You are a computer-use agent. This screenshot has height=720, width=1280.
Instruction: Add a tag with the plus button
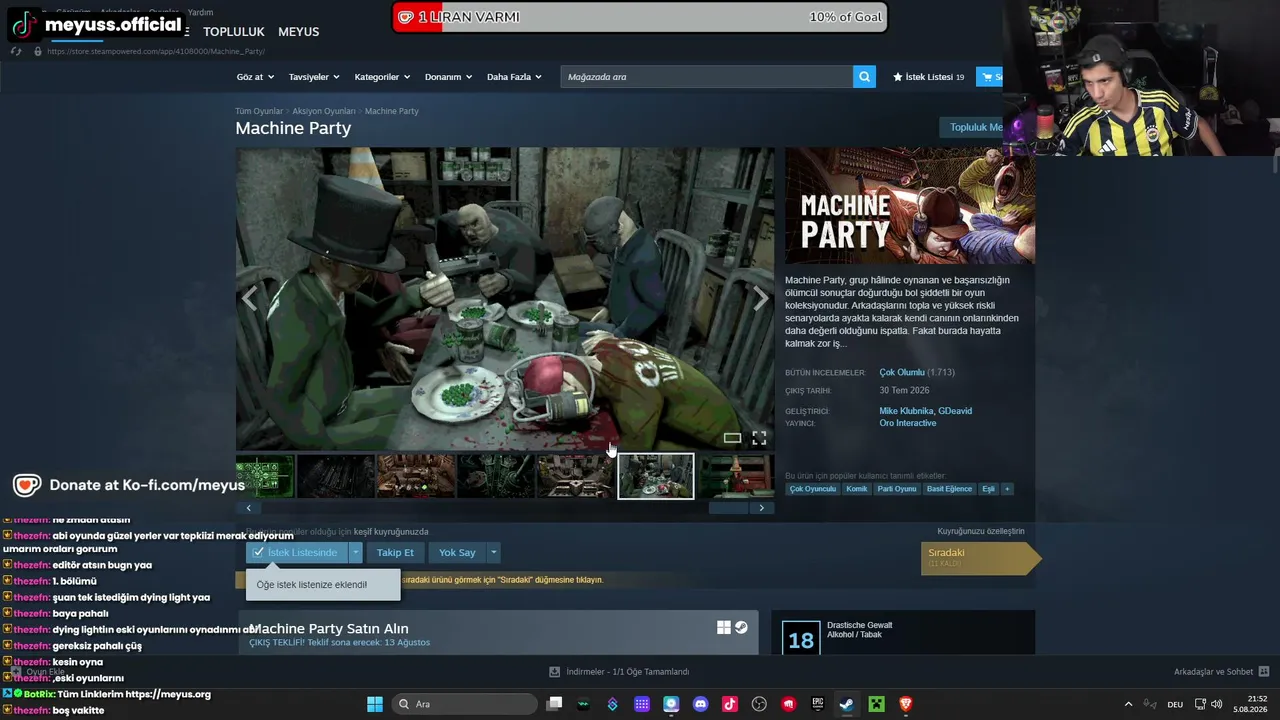tap(1007, 489)
